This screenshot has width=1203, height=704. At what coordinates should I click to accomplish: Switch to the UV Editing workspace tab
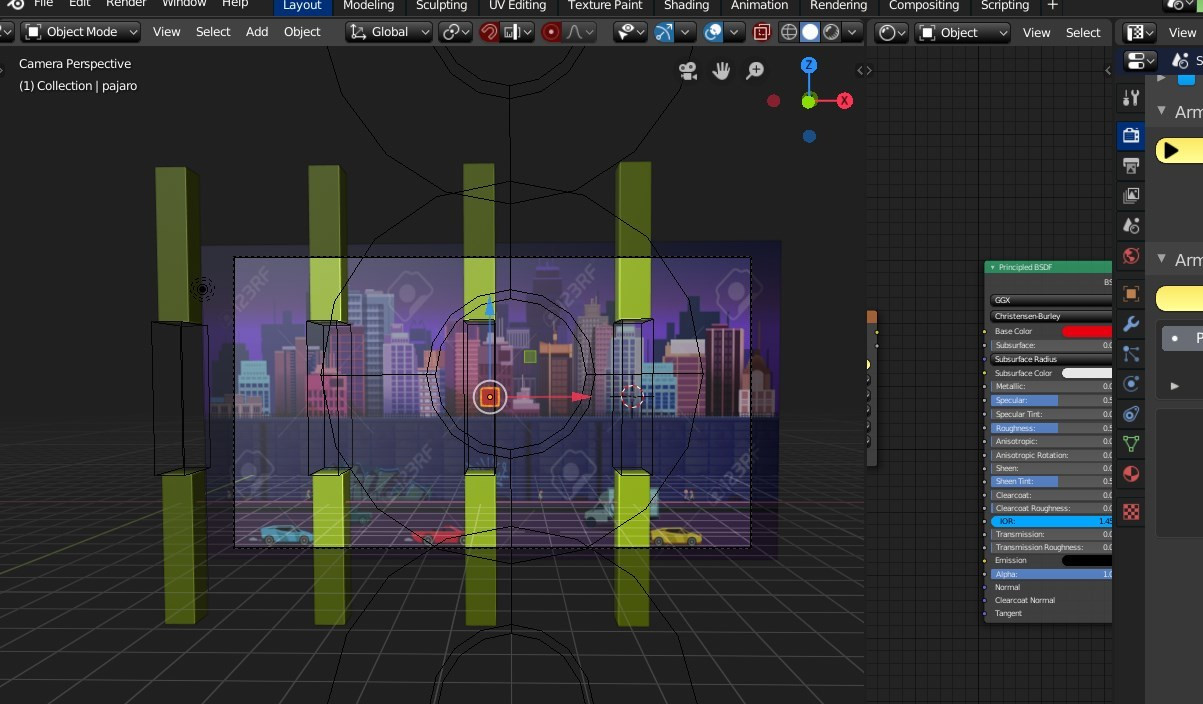point(517,6)
